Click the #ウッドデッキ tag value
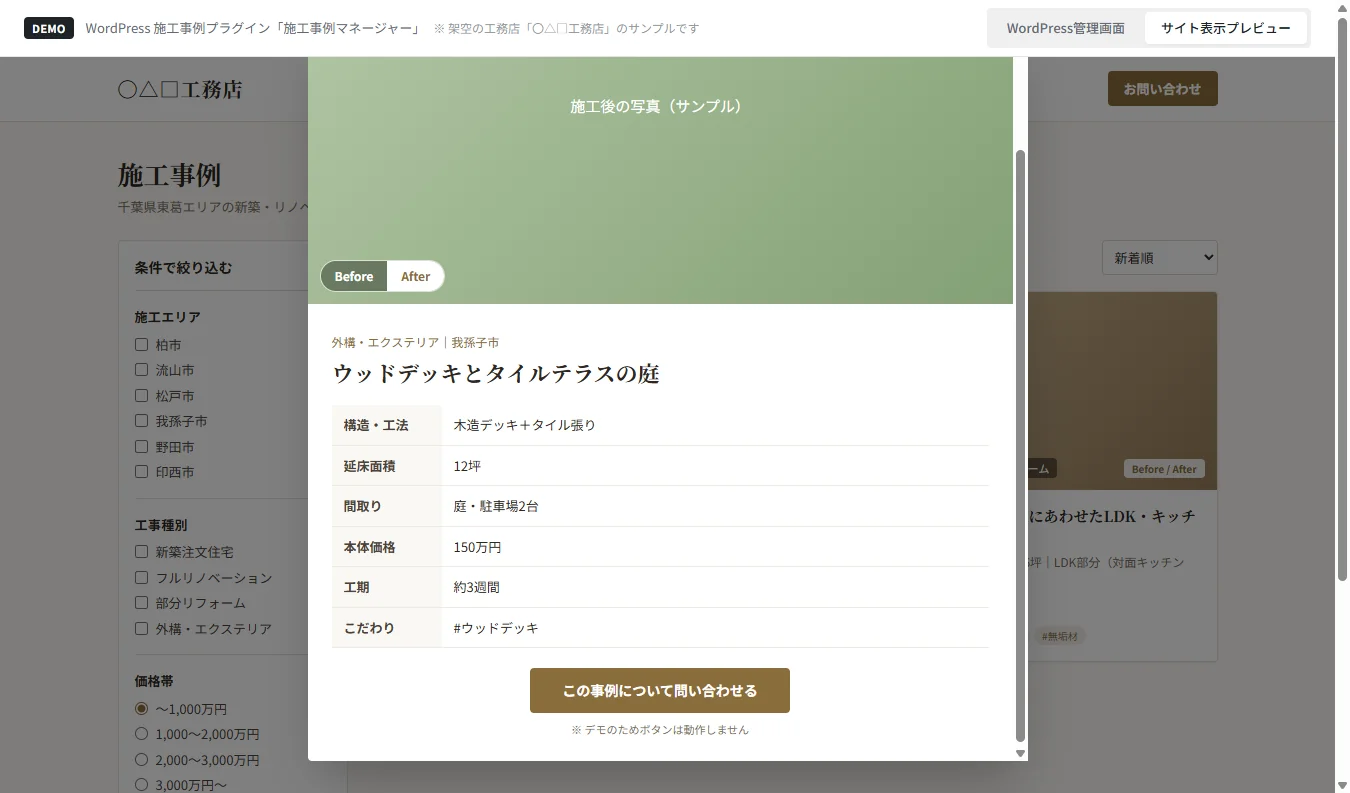 (496, 628)
